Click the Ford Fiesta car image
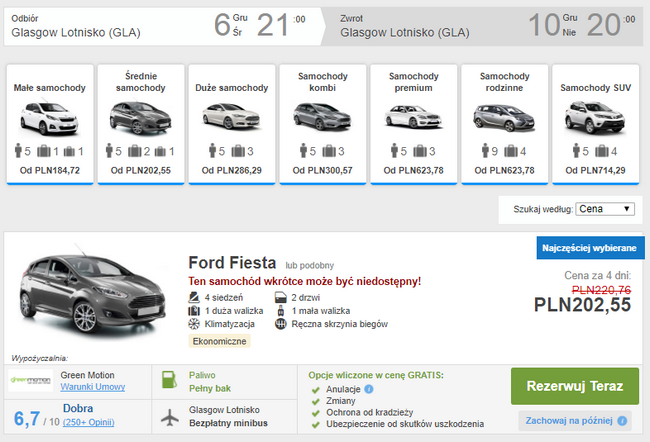Image resolution: width=650 pixels, height=442 pixels. tap(92, 290)
